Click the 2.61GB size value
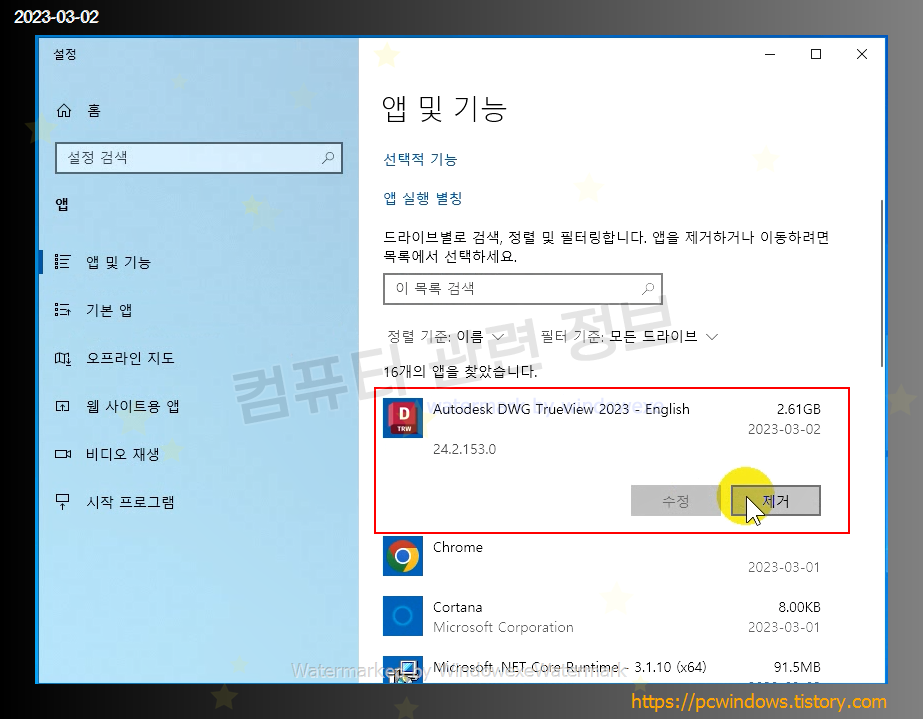The height and width of the screenshot is (719, 923). pyautogui.click(x=798, y=409)
